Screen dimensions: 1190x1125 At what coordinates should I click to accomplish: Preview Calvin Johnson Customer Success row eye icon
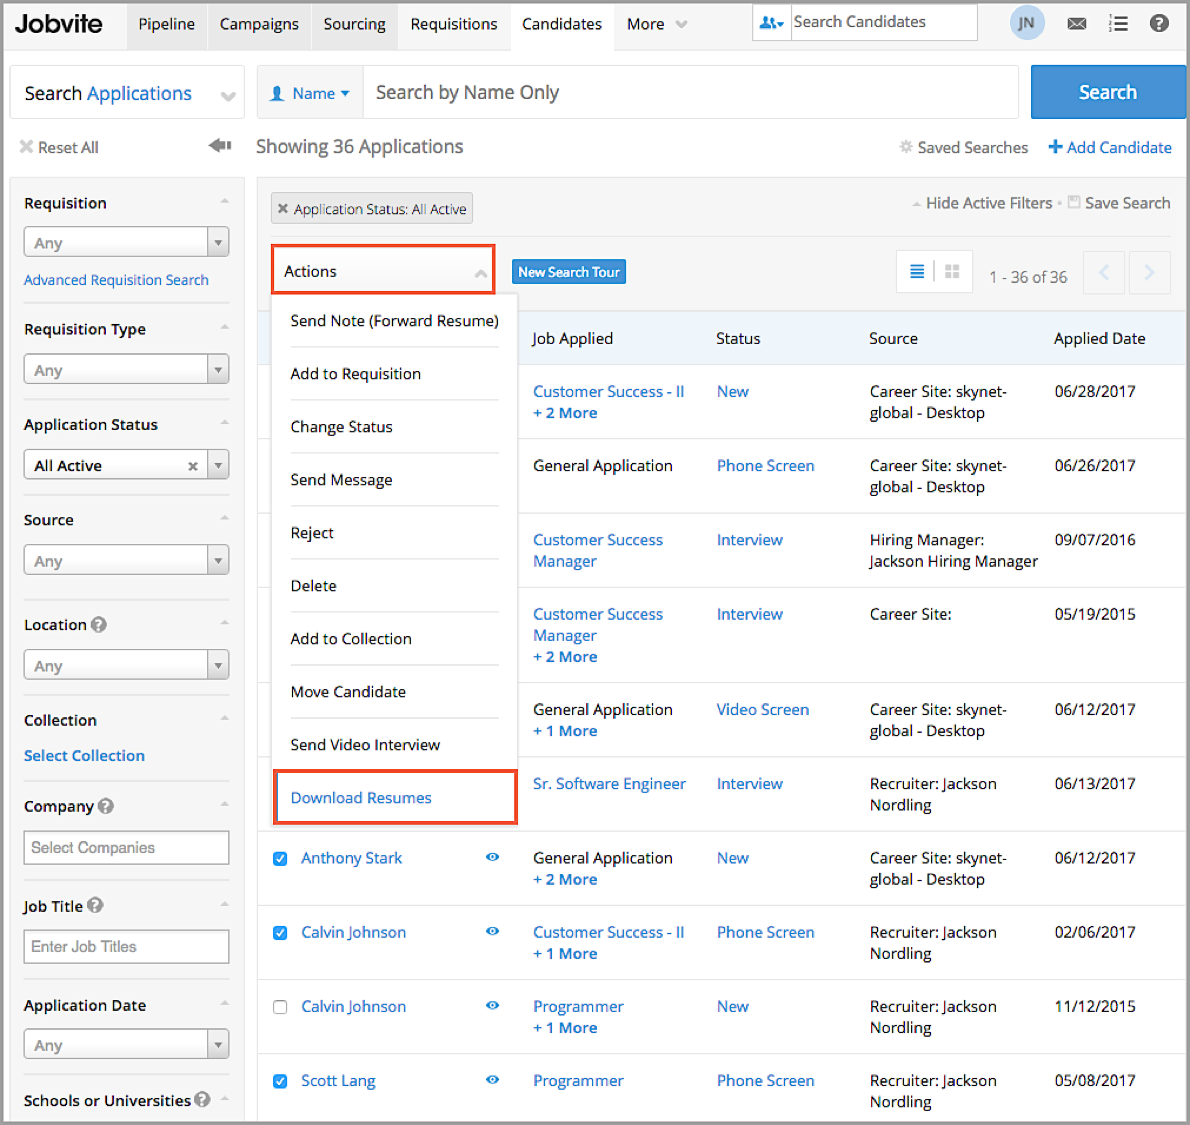pos(493,931)
